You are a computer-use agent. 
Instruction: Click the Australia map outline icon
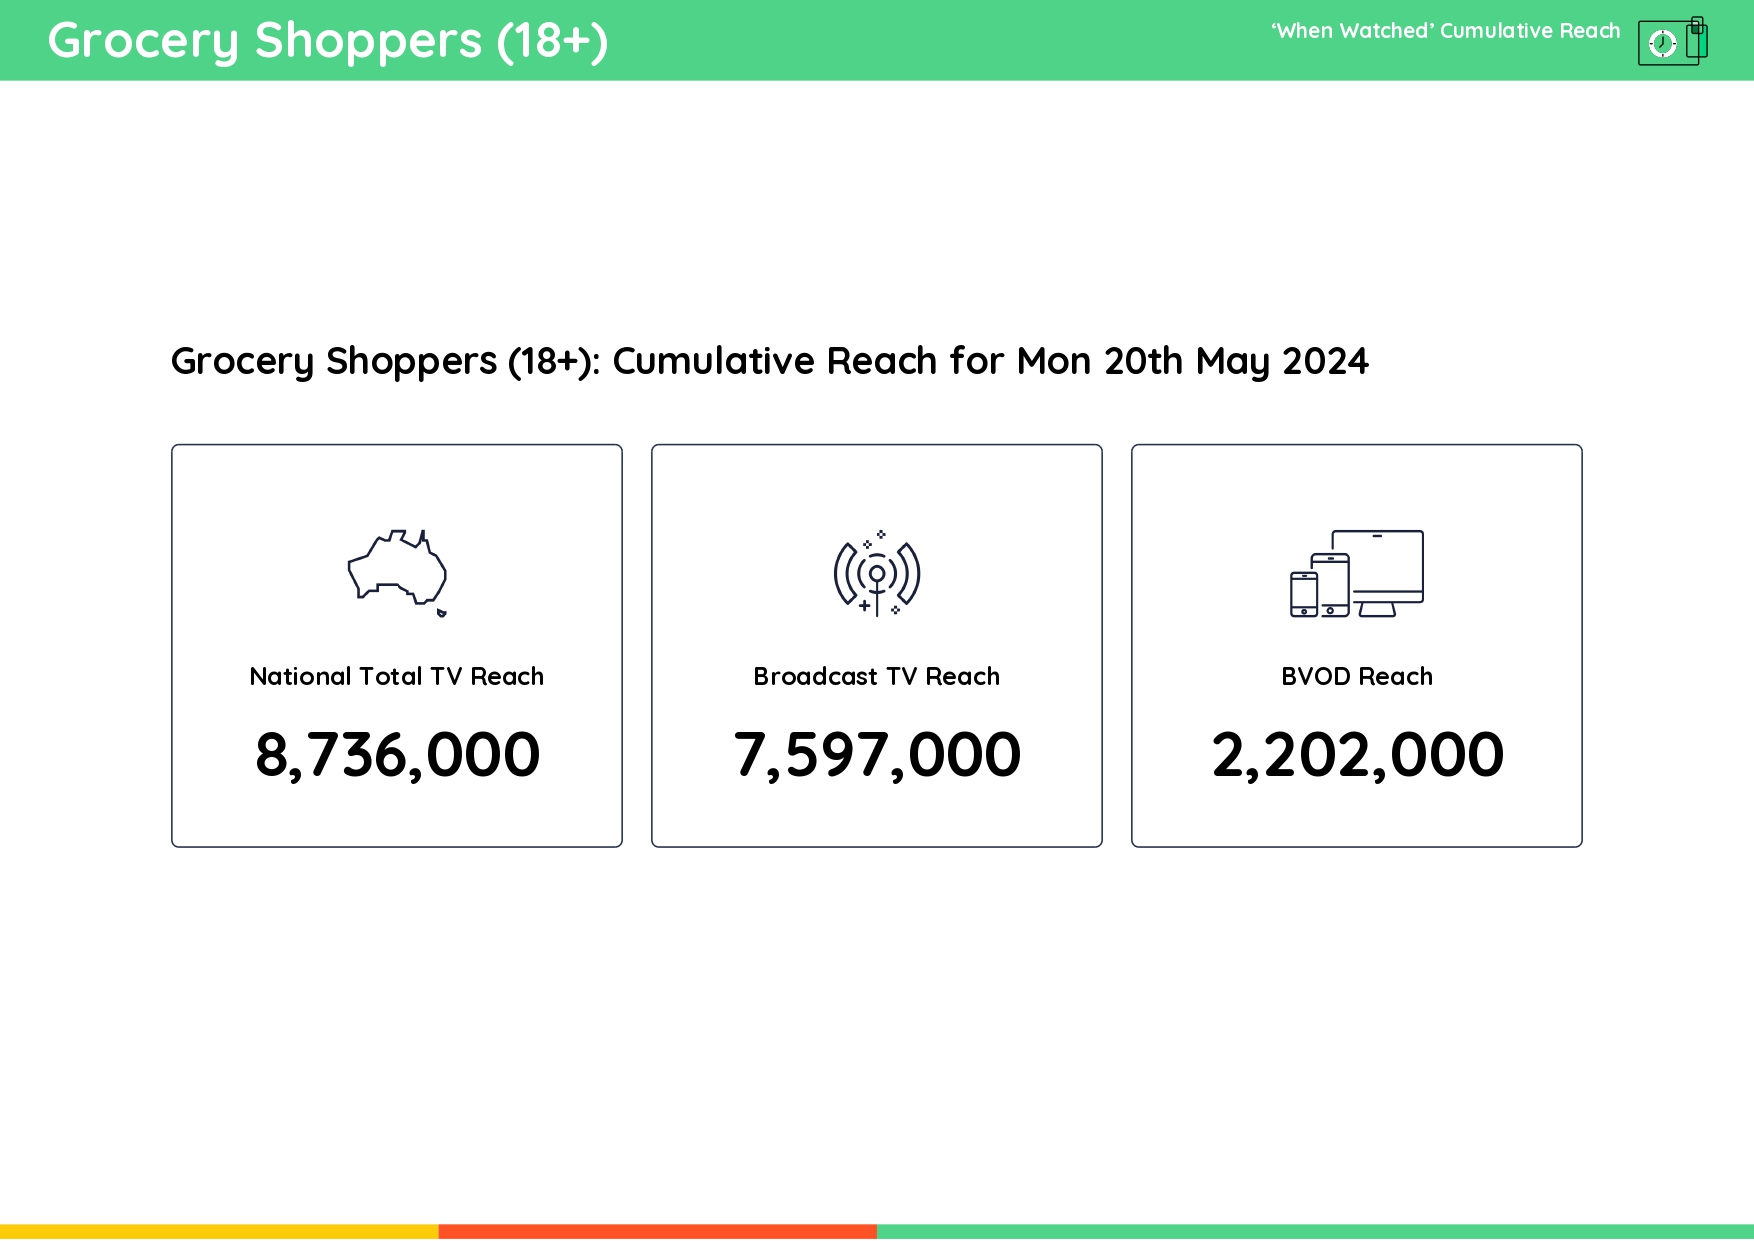coord(397,567)
